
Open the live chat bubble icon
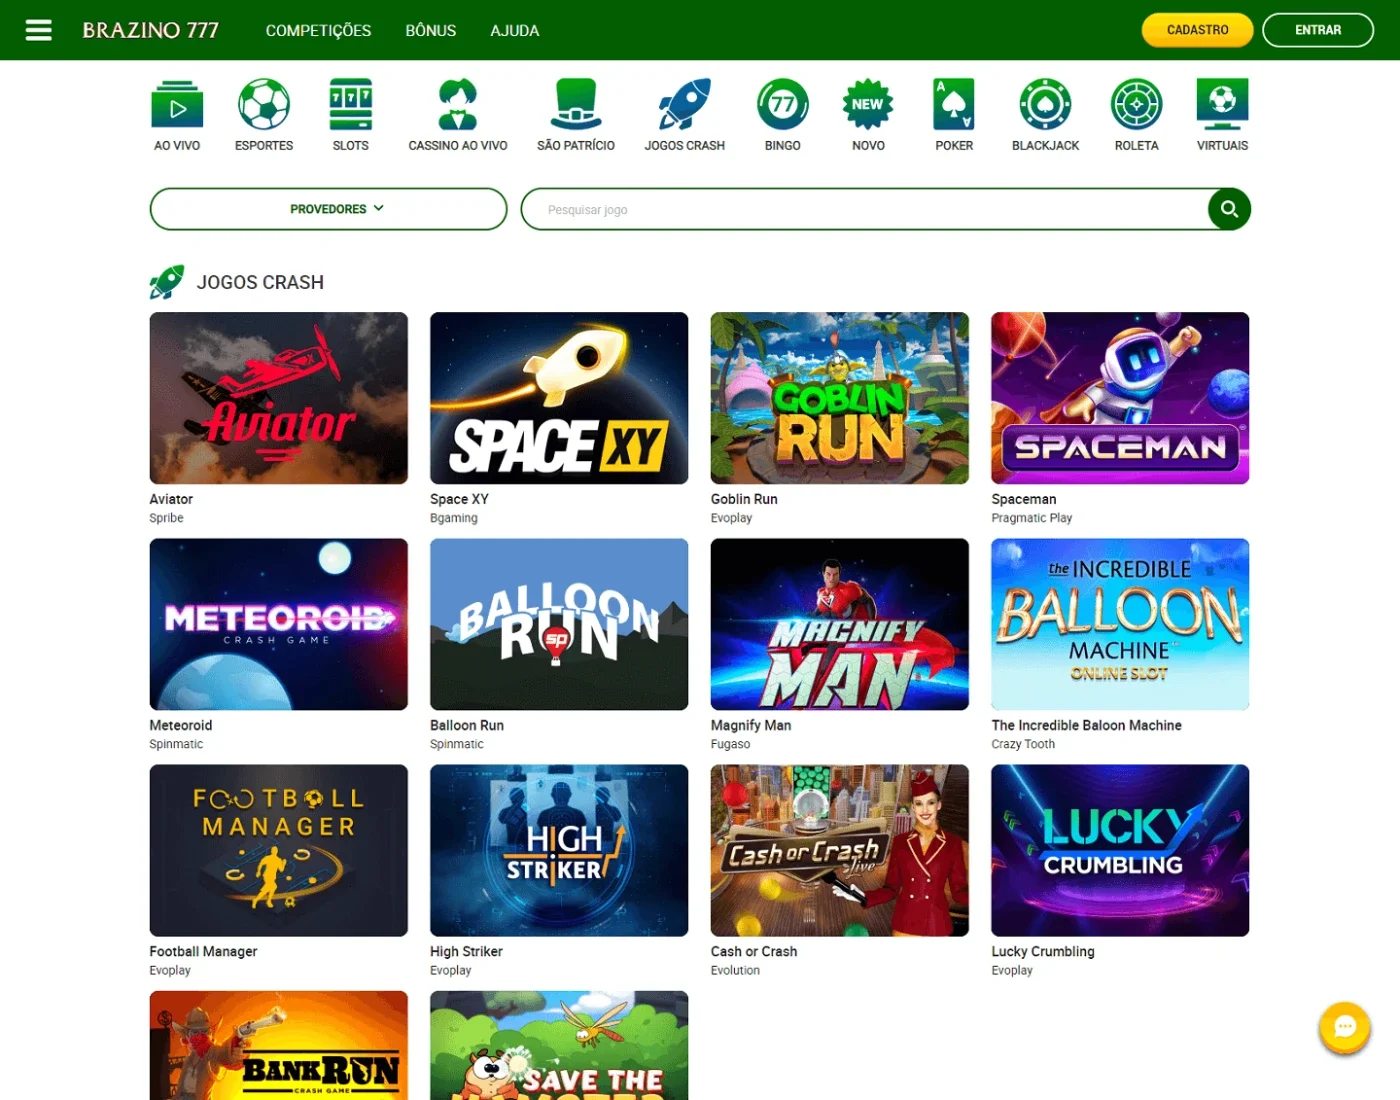click(1345, 1027)
